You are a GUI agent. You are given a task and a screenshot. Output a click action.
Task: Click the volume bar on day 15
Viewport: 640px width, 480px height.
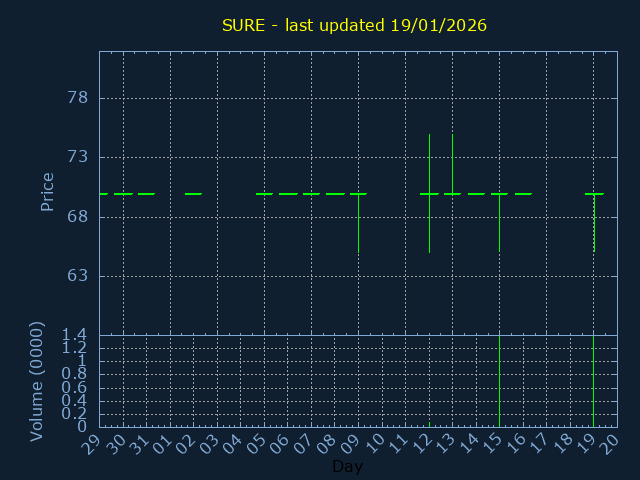499,380
